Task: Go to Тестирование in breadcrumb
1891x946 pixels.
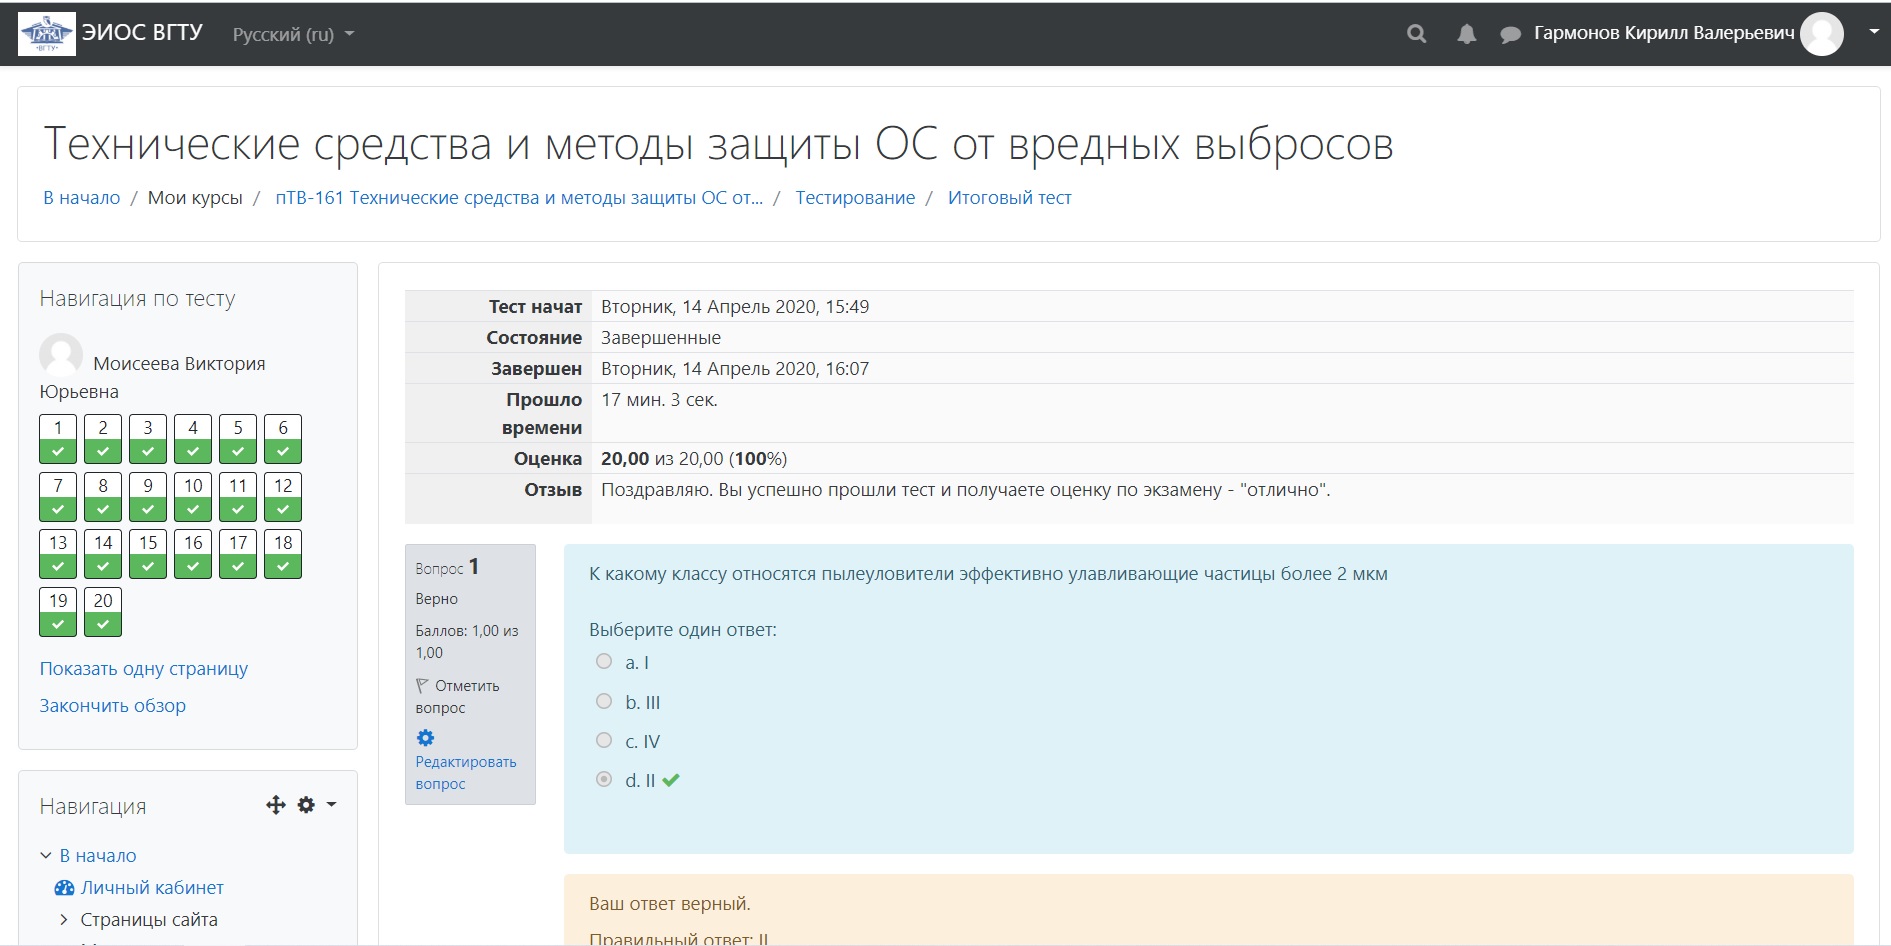Action: click(855, 198)
